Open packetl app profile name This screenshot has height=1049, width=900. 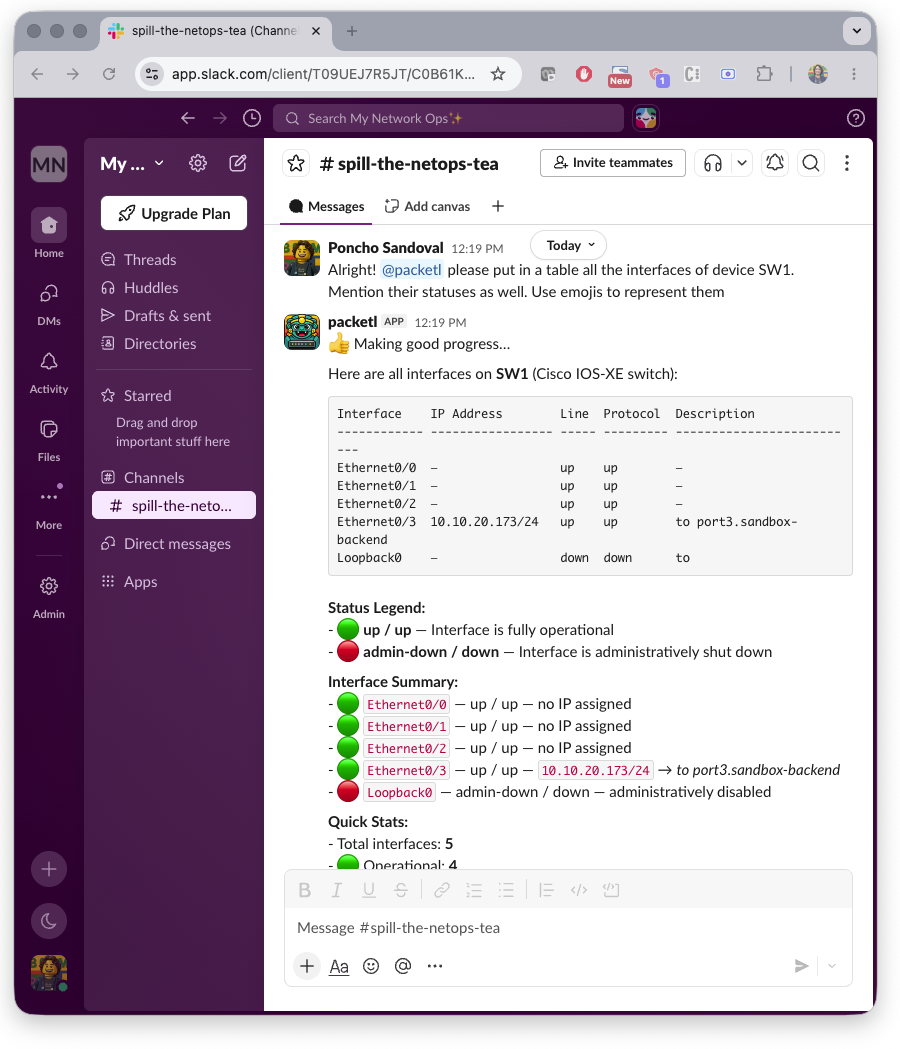(353, 322)
